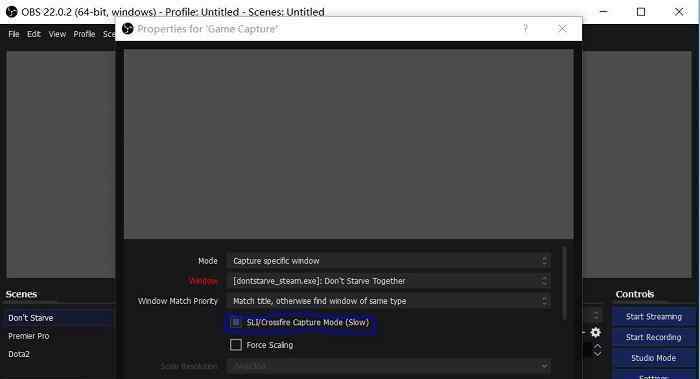
Task: Click Start Recording button
Action: (654, 337)
